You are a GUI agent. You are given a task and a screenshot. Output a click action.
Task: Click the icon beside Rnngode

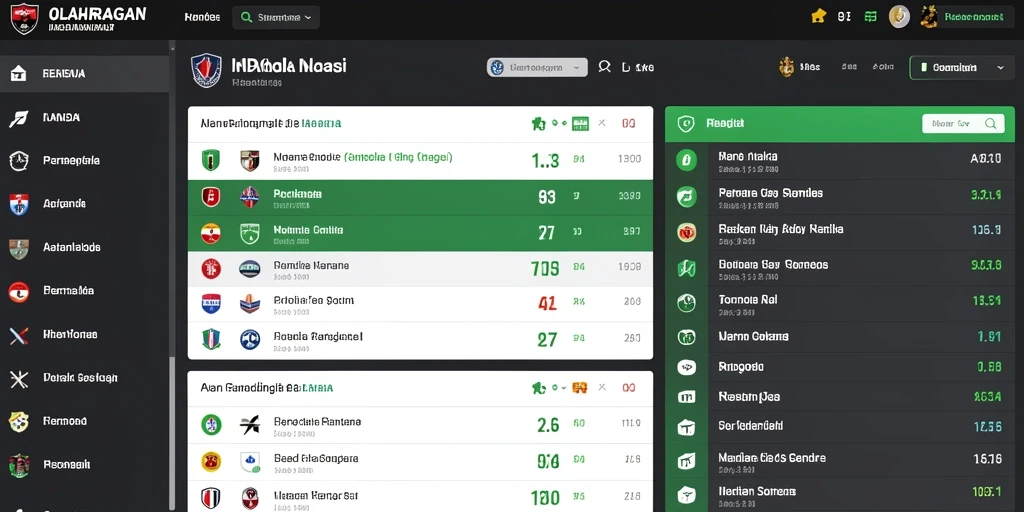pyautogui.click(x=686, y=367)
